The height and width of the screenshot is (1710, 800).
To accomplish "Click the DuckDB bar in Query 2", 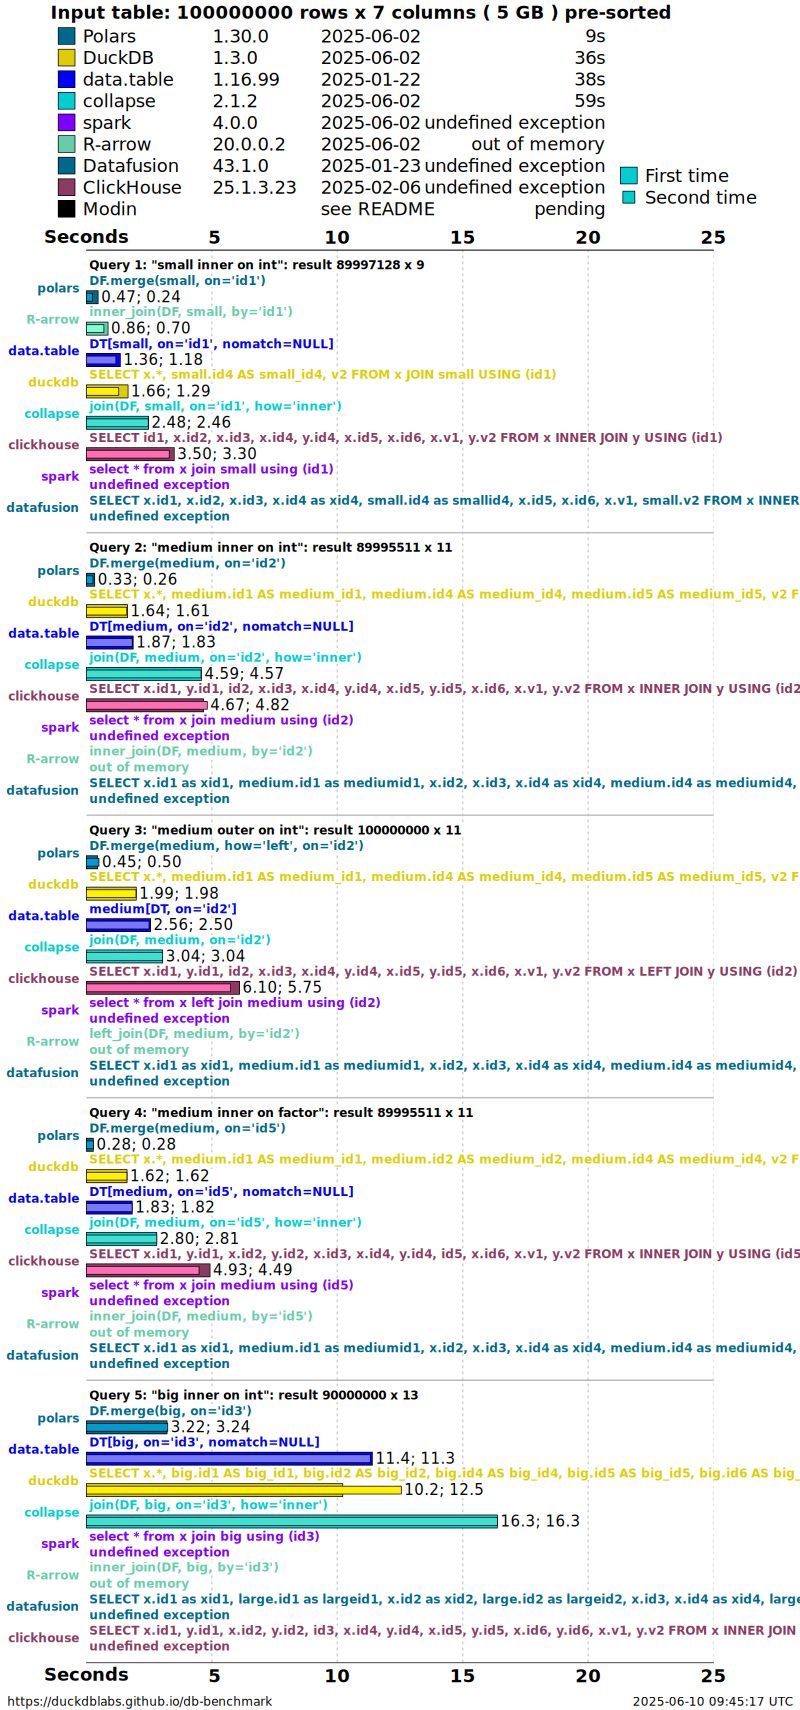I will (x=107, y=611).
